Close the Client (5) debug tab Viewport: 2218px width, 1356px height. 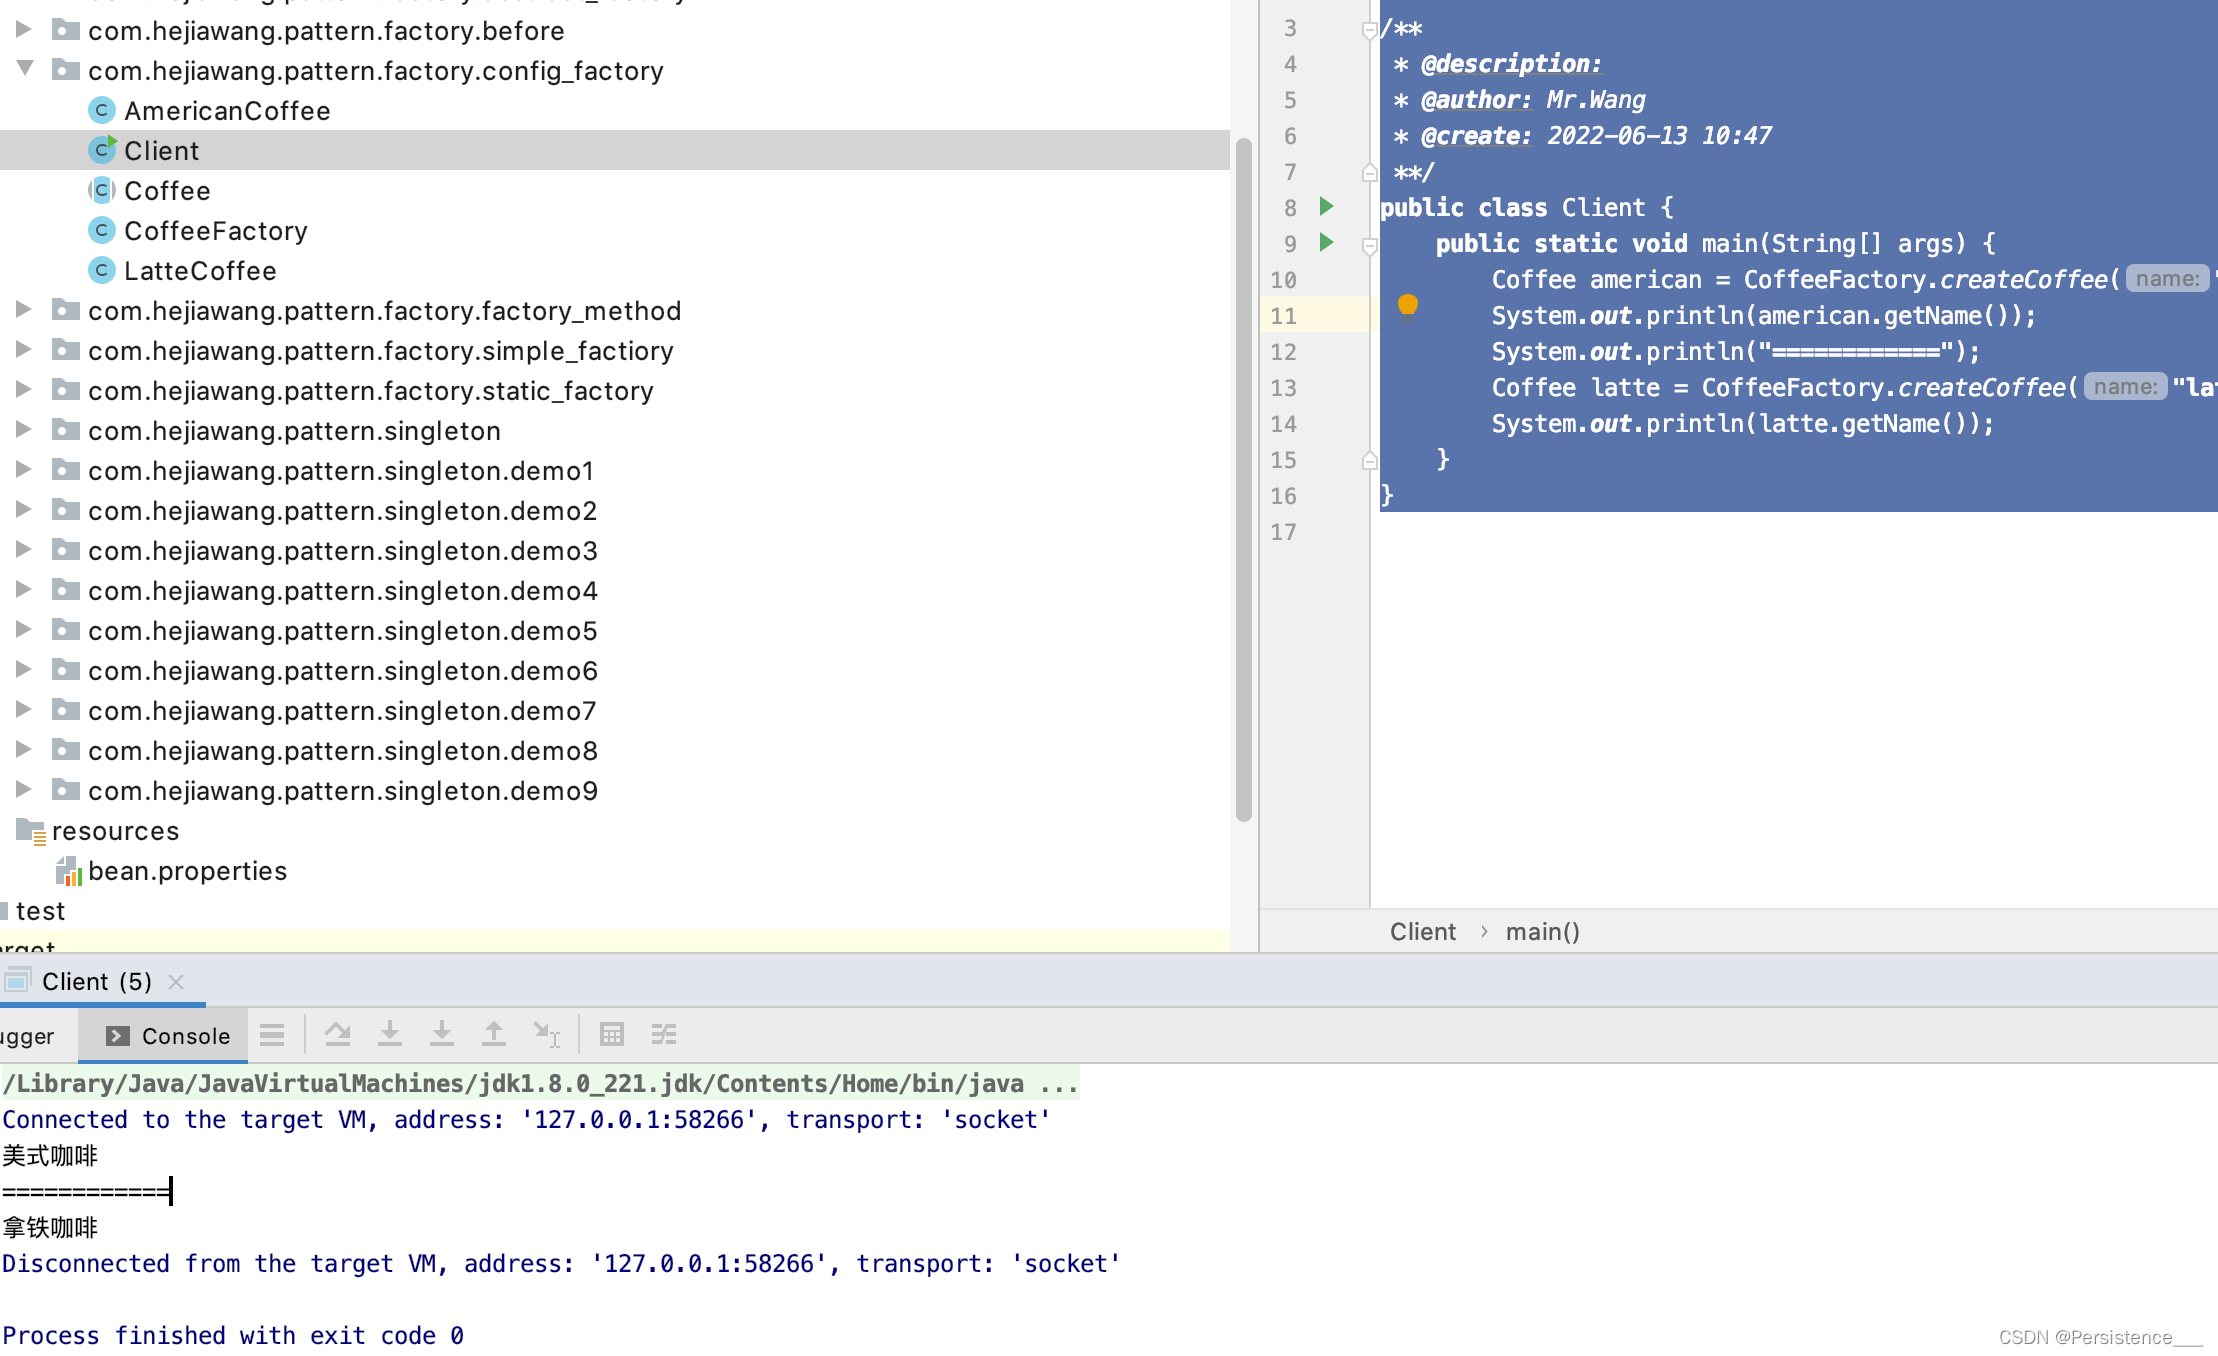pyautogui.click(x=176, y=982)
